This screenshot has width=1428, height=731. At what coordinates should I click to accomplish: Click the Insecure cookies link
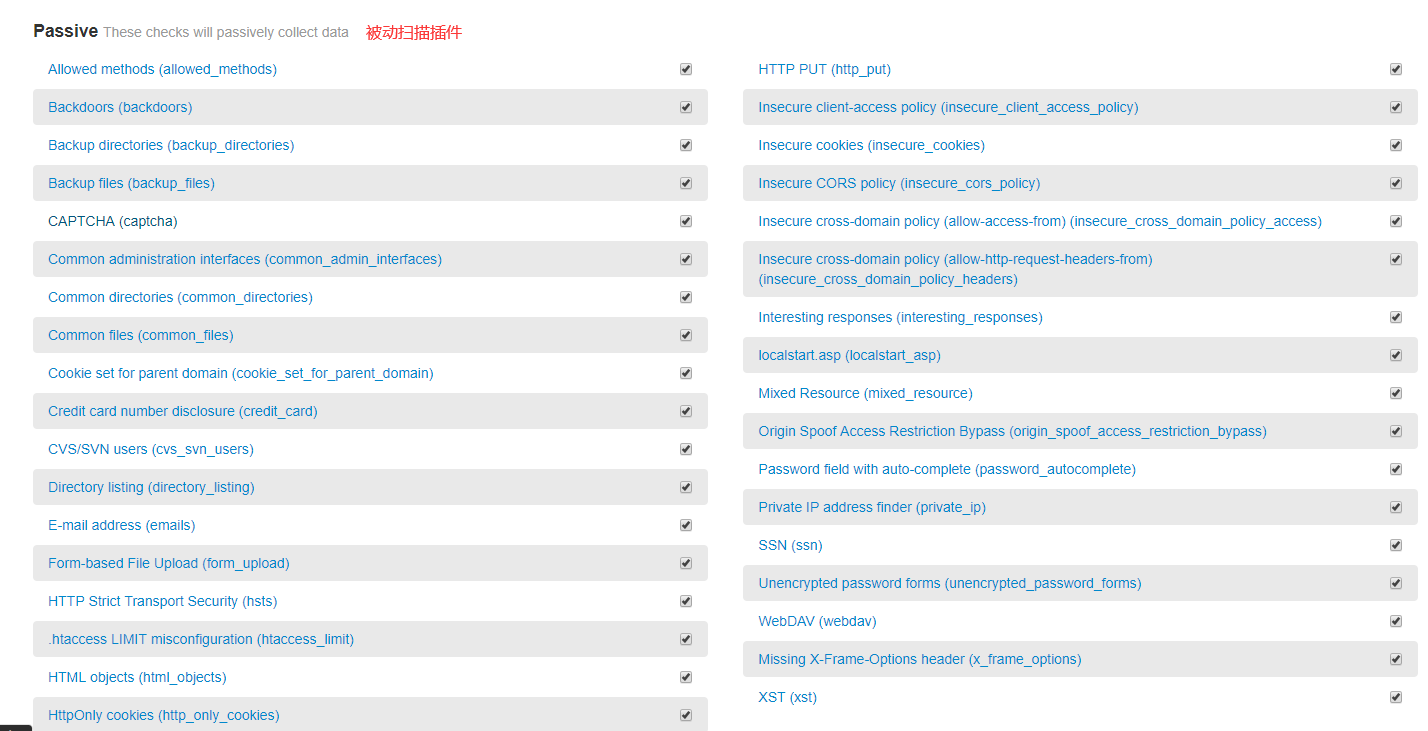click(871, 145)
